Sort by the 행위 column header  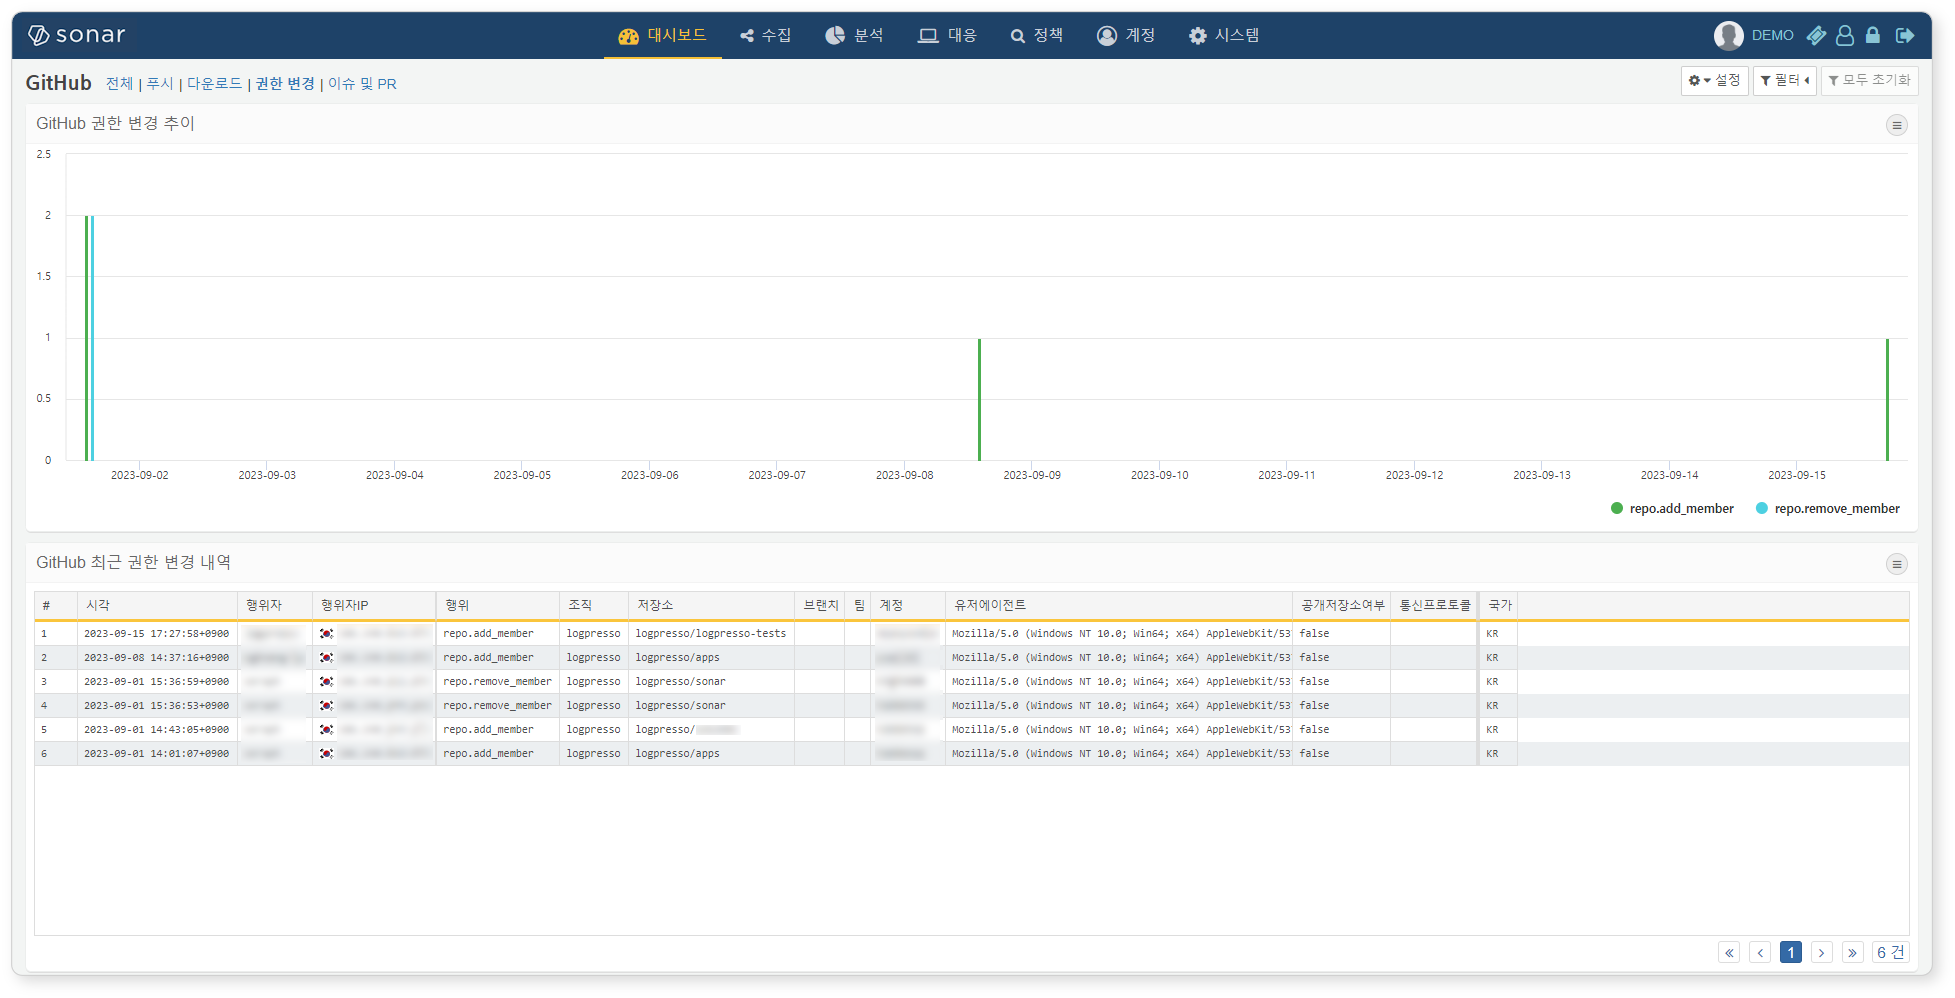pyautogui.click(x=498, y=605)
